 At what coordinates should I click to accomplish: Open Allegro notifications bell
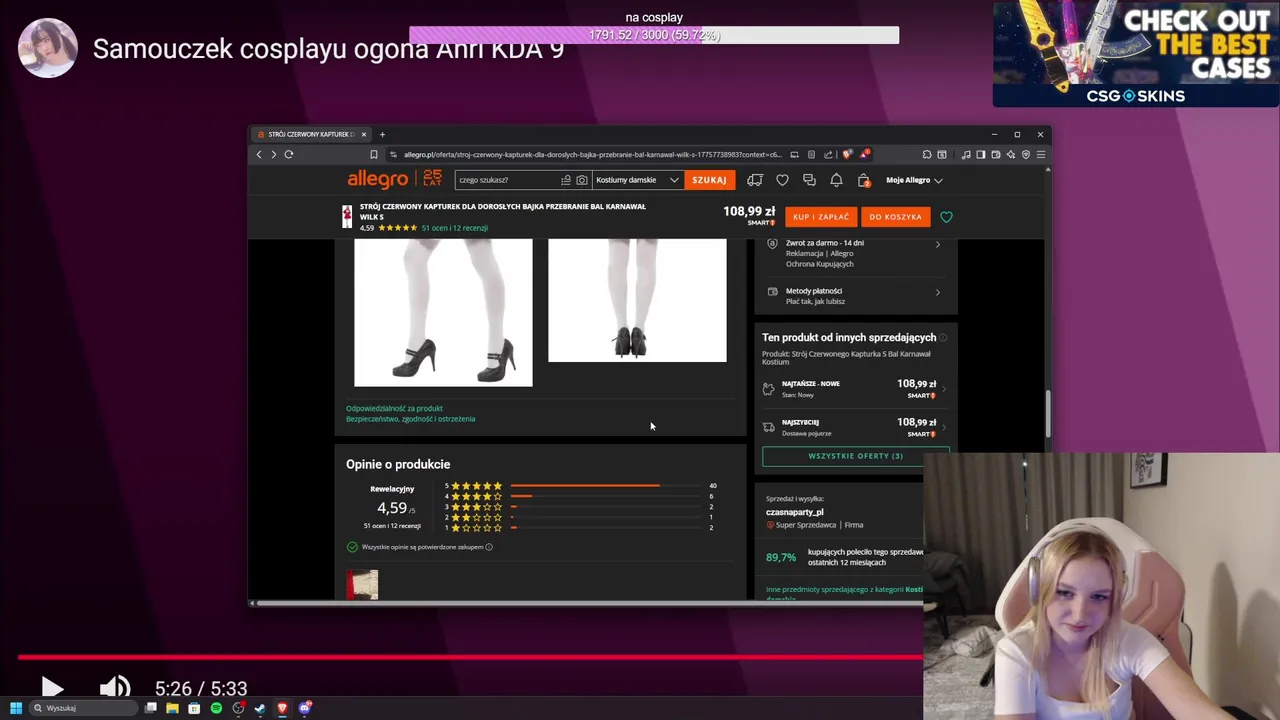836,180
